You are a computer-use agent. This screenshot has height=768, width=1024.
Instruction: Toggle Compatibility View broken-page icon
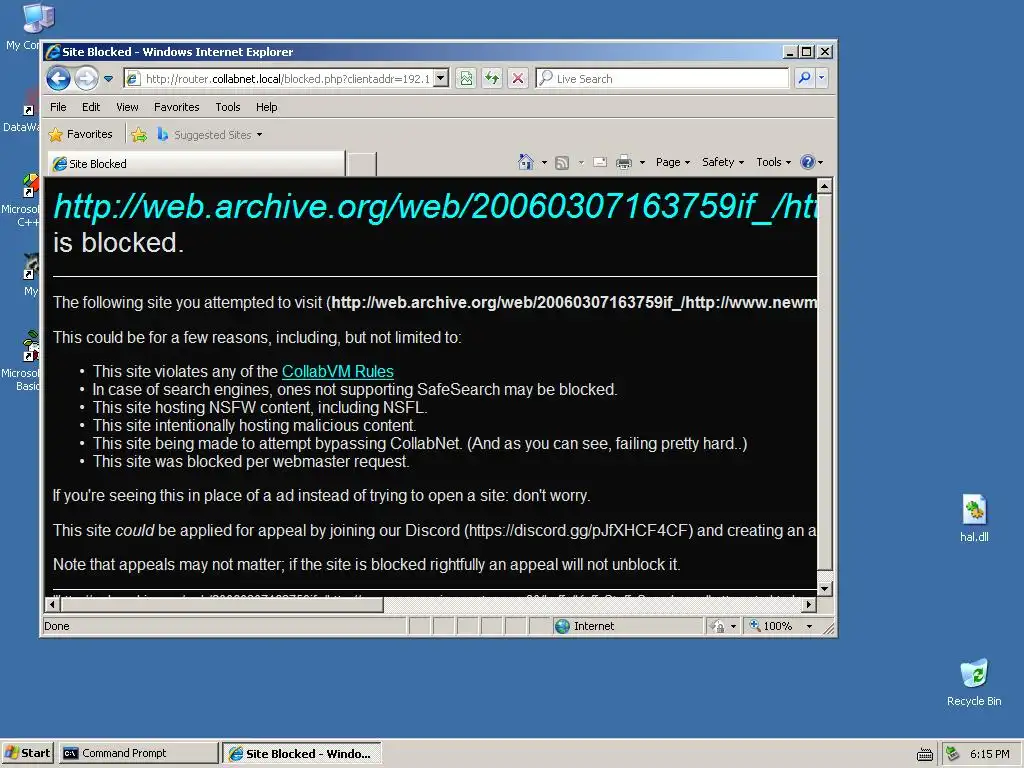click(466, 79)
